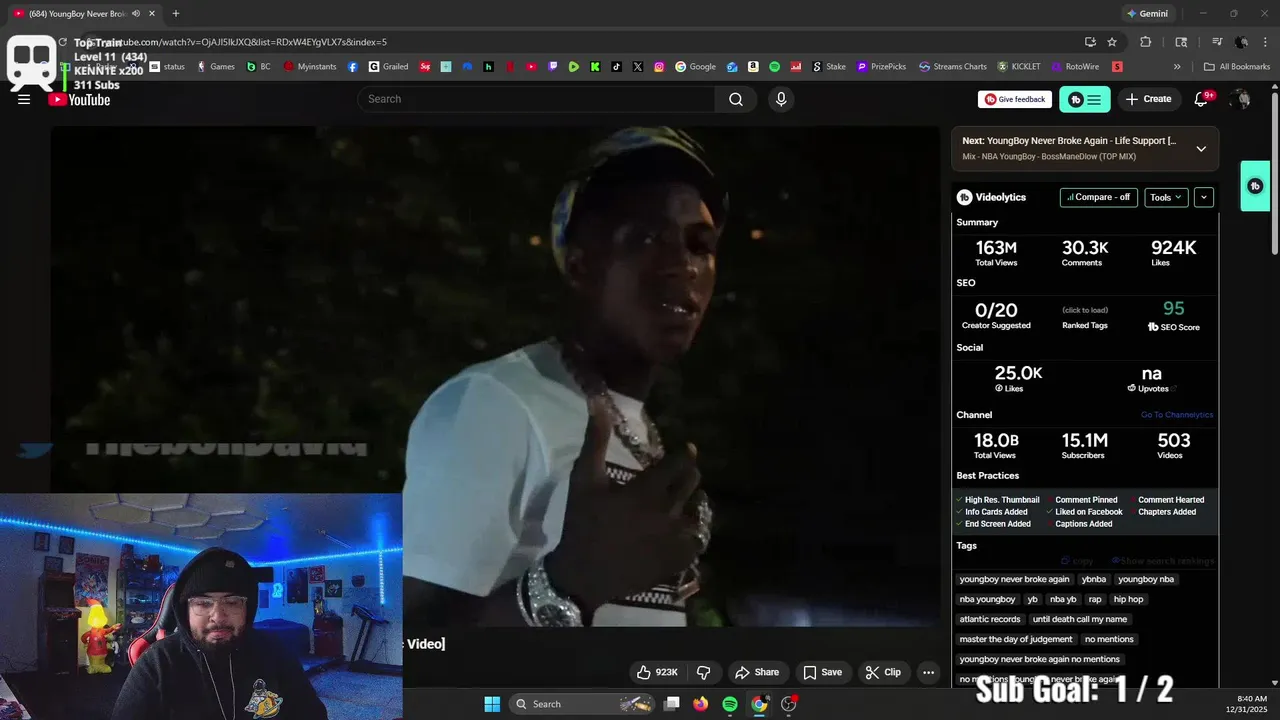Open YouTube notifications bell
Viewport: 1280px width, 720px height.
click(1202, 99)
